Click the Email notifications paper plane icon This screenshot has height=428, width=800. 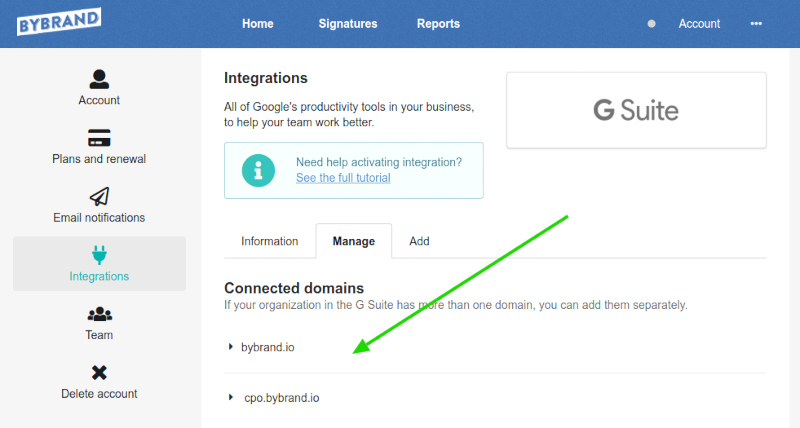tap(99, 196)
